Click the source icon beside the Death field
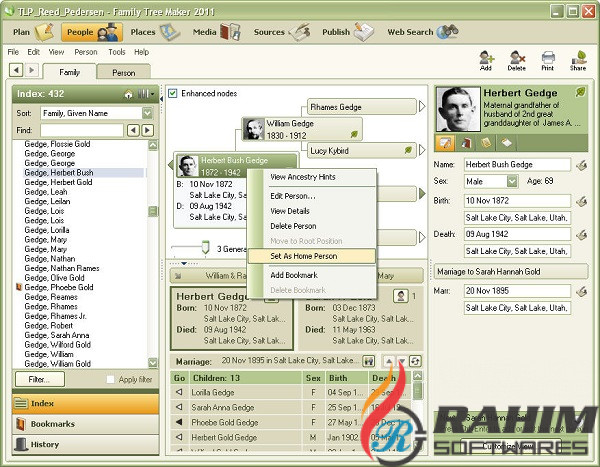The width and height of the screenshot is (600, 467). point(581,235)
